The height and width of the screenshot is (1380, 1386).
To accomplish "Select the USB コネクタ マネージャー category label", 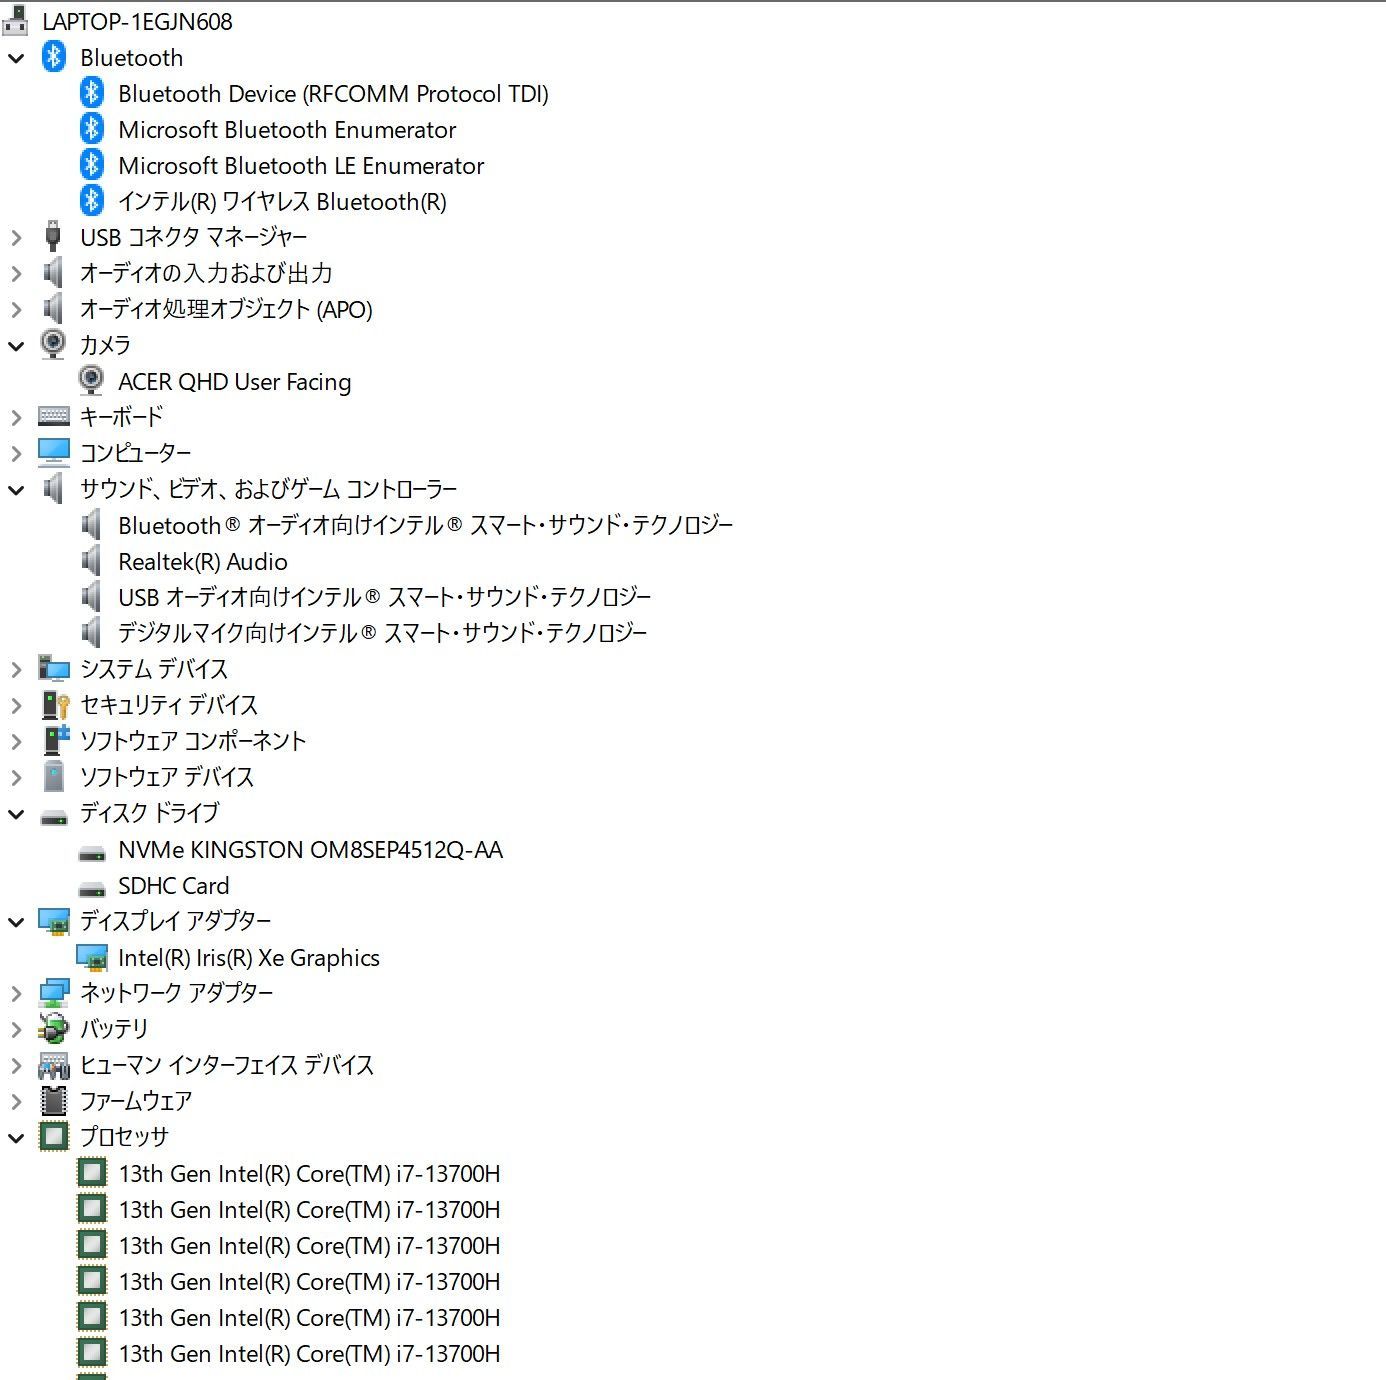I will tap(195, 237).
